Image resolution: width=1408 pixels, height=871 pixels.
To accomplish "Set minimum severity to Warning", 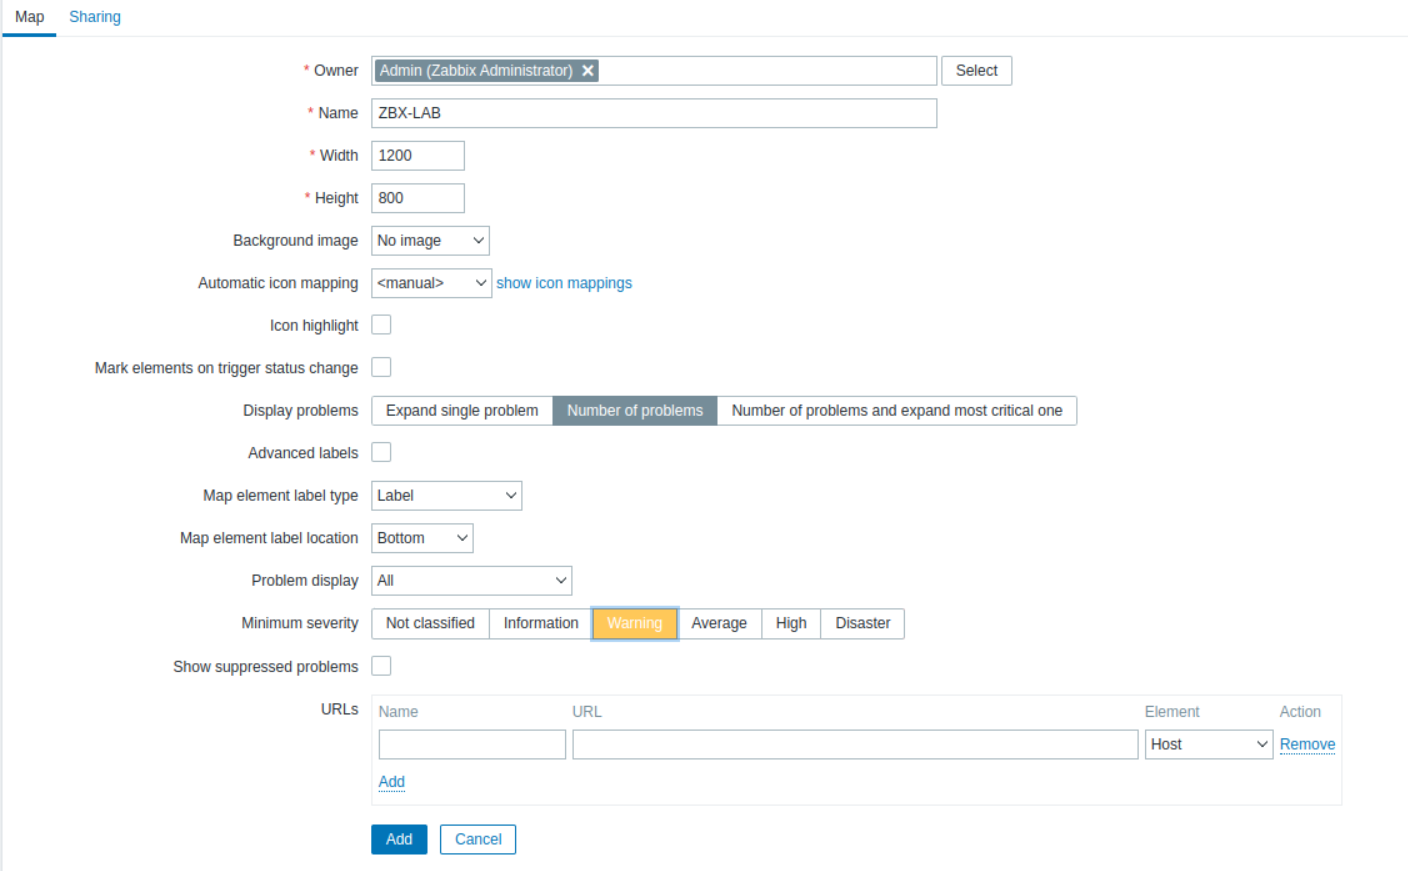I will click(x=635, y=623).
